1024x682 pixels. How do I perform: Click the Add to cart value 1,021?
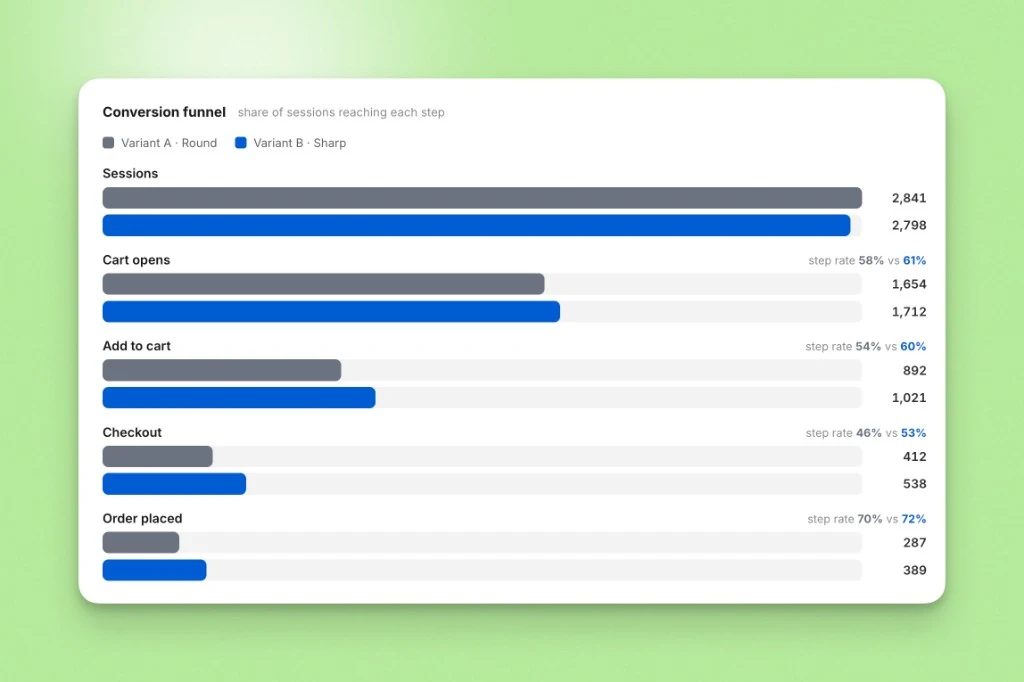[909, 398]
